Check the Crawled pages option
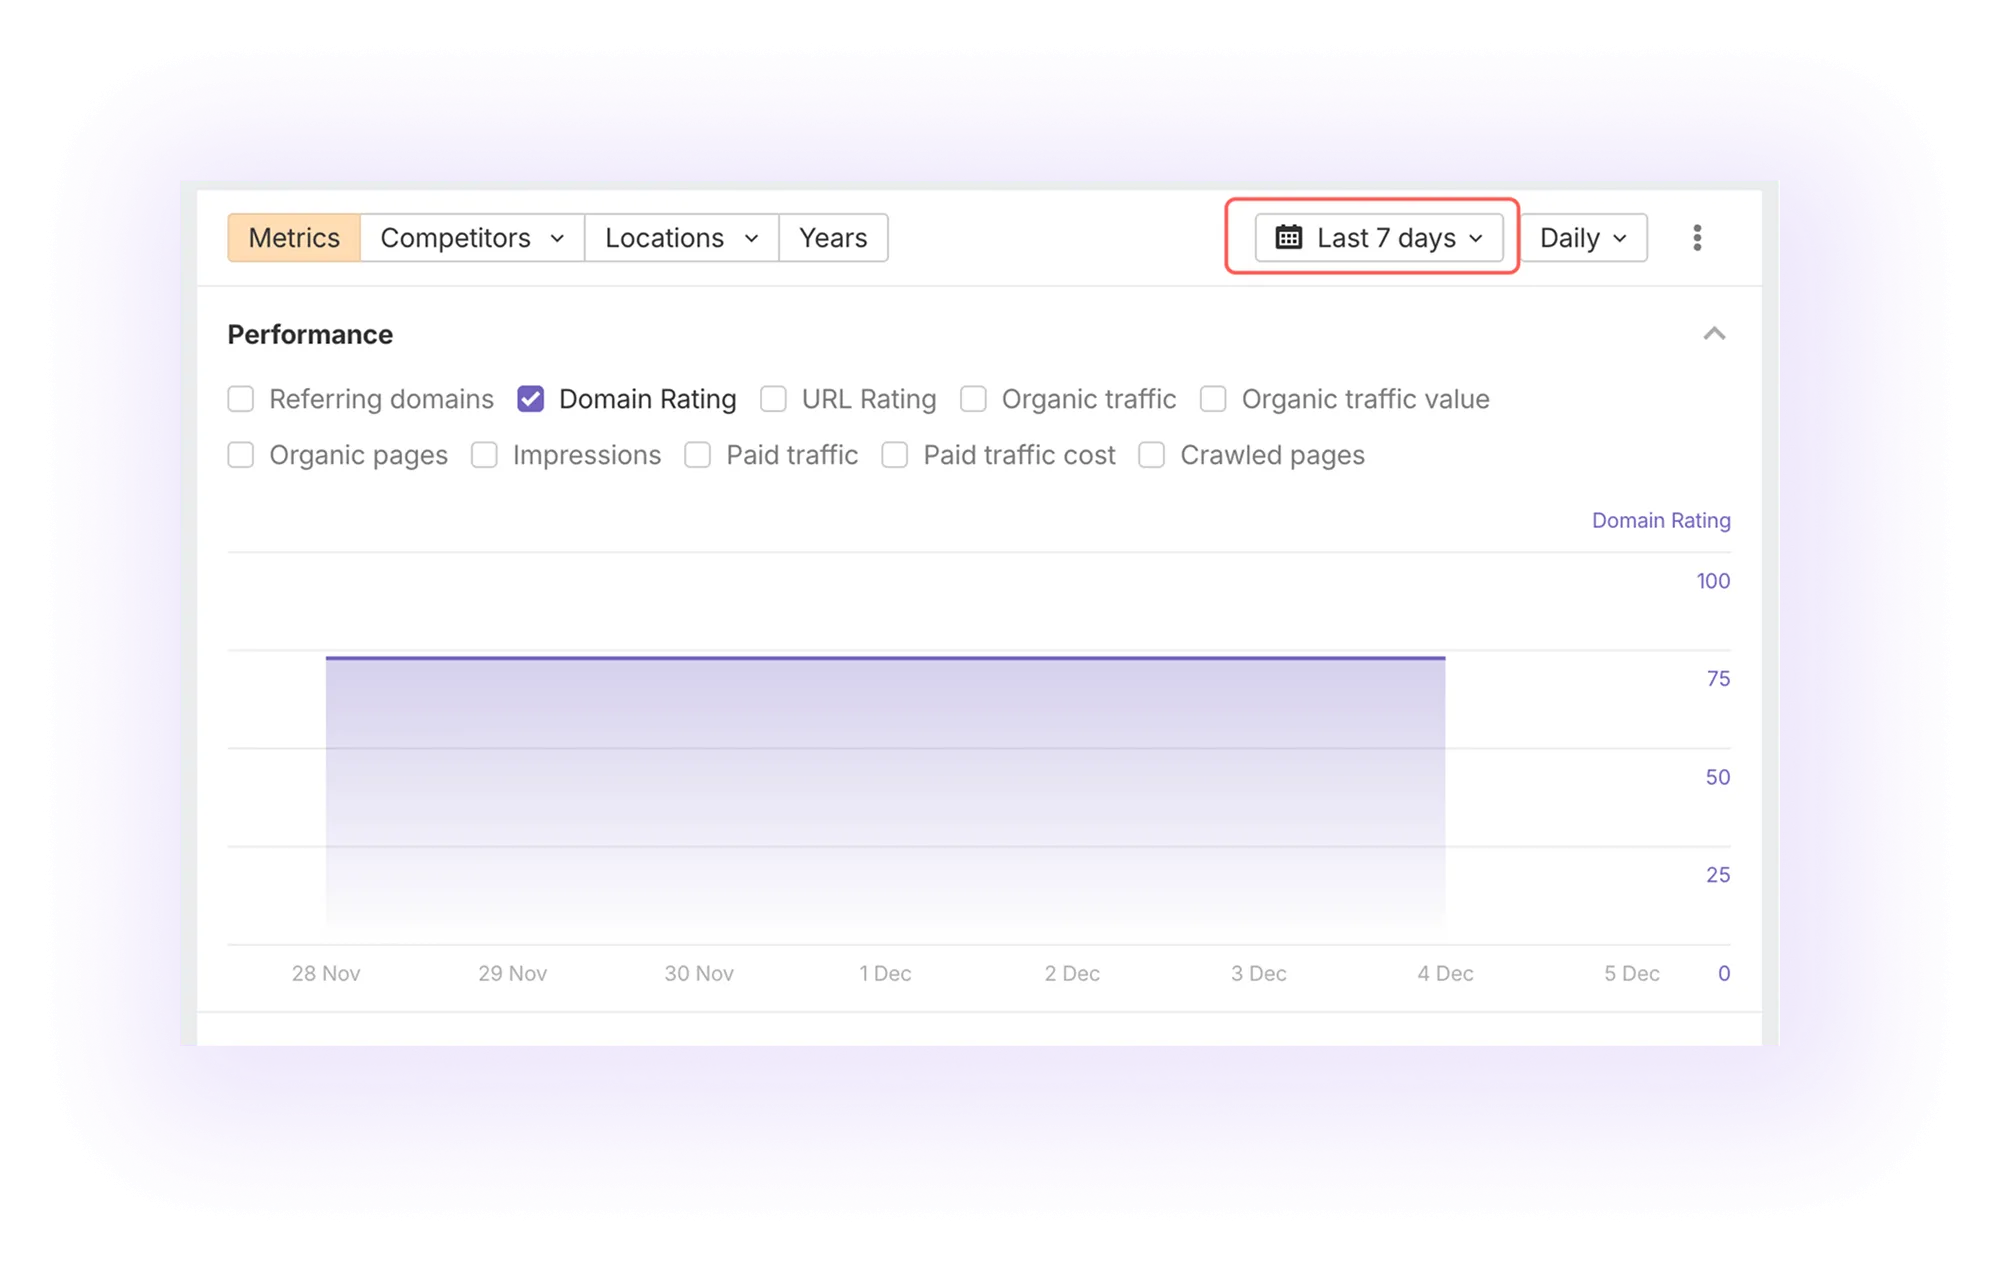Image resolution: width=2000 pixels, height=1266 pixels. click(x=1150, y=455)
